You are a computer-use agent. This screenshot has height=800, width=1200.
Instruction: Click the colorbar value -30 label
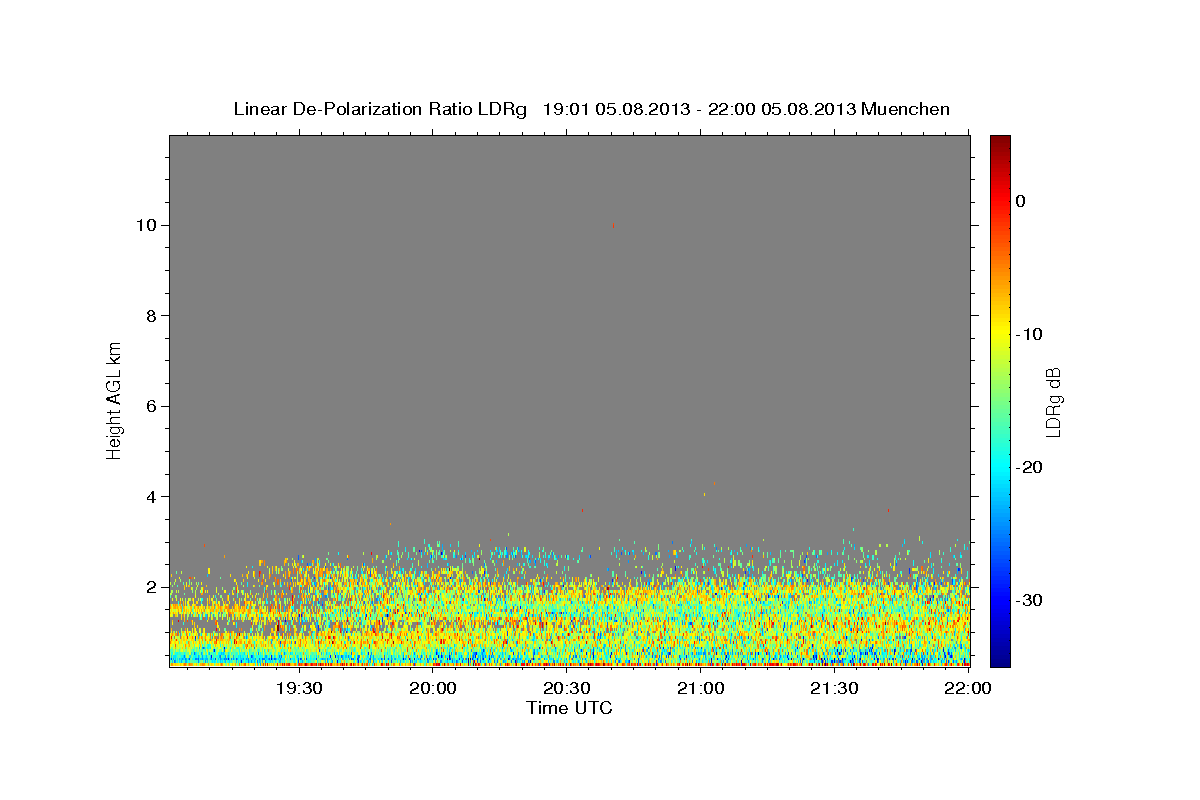pyautogui.click(x=1030, y=600)
